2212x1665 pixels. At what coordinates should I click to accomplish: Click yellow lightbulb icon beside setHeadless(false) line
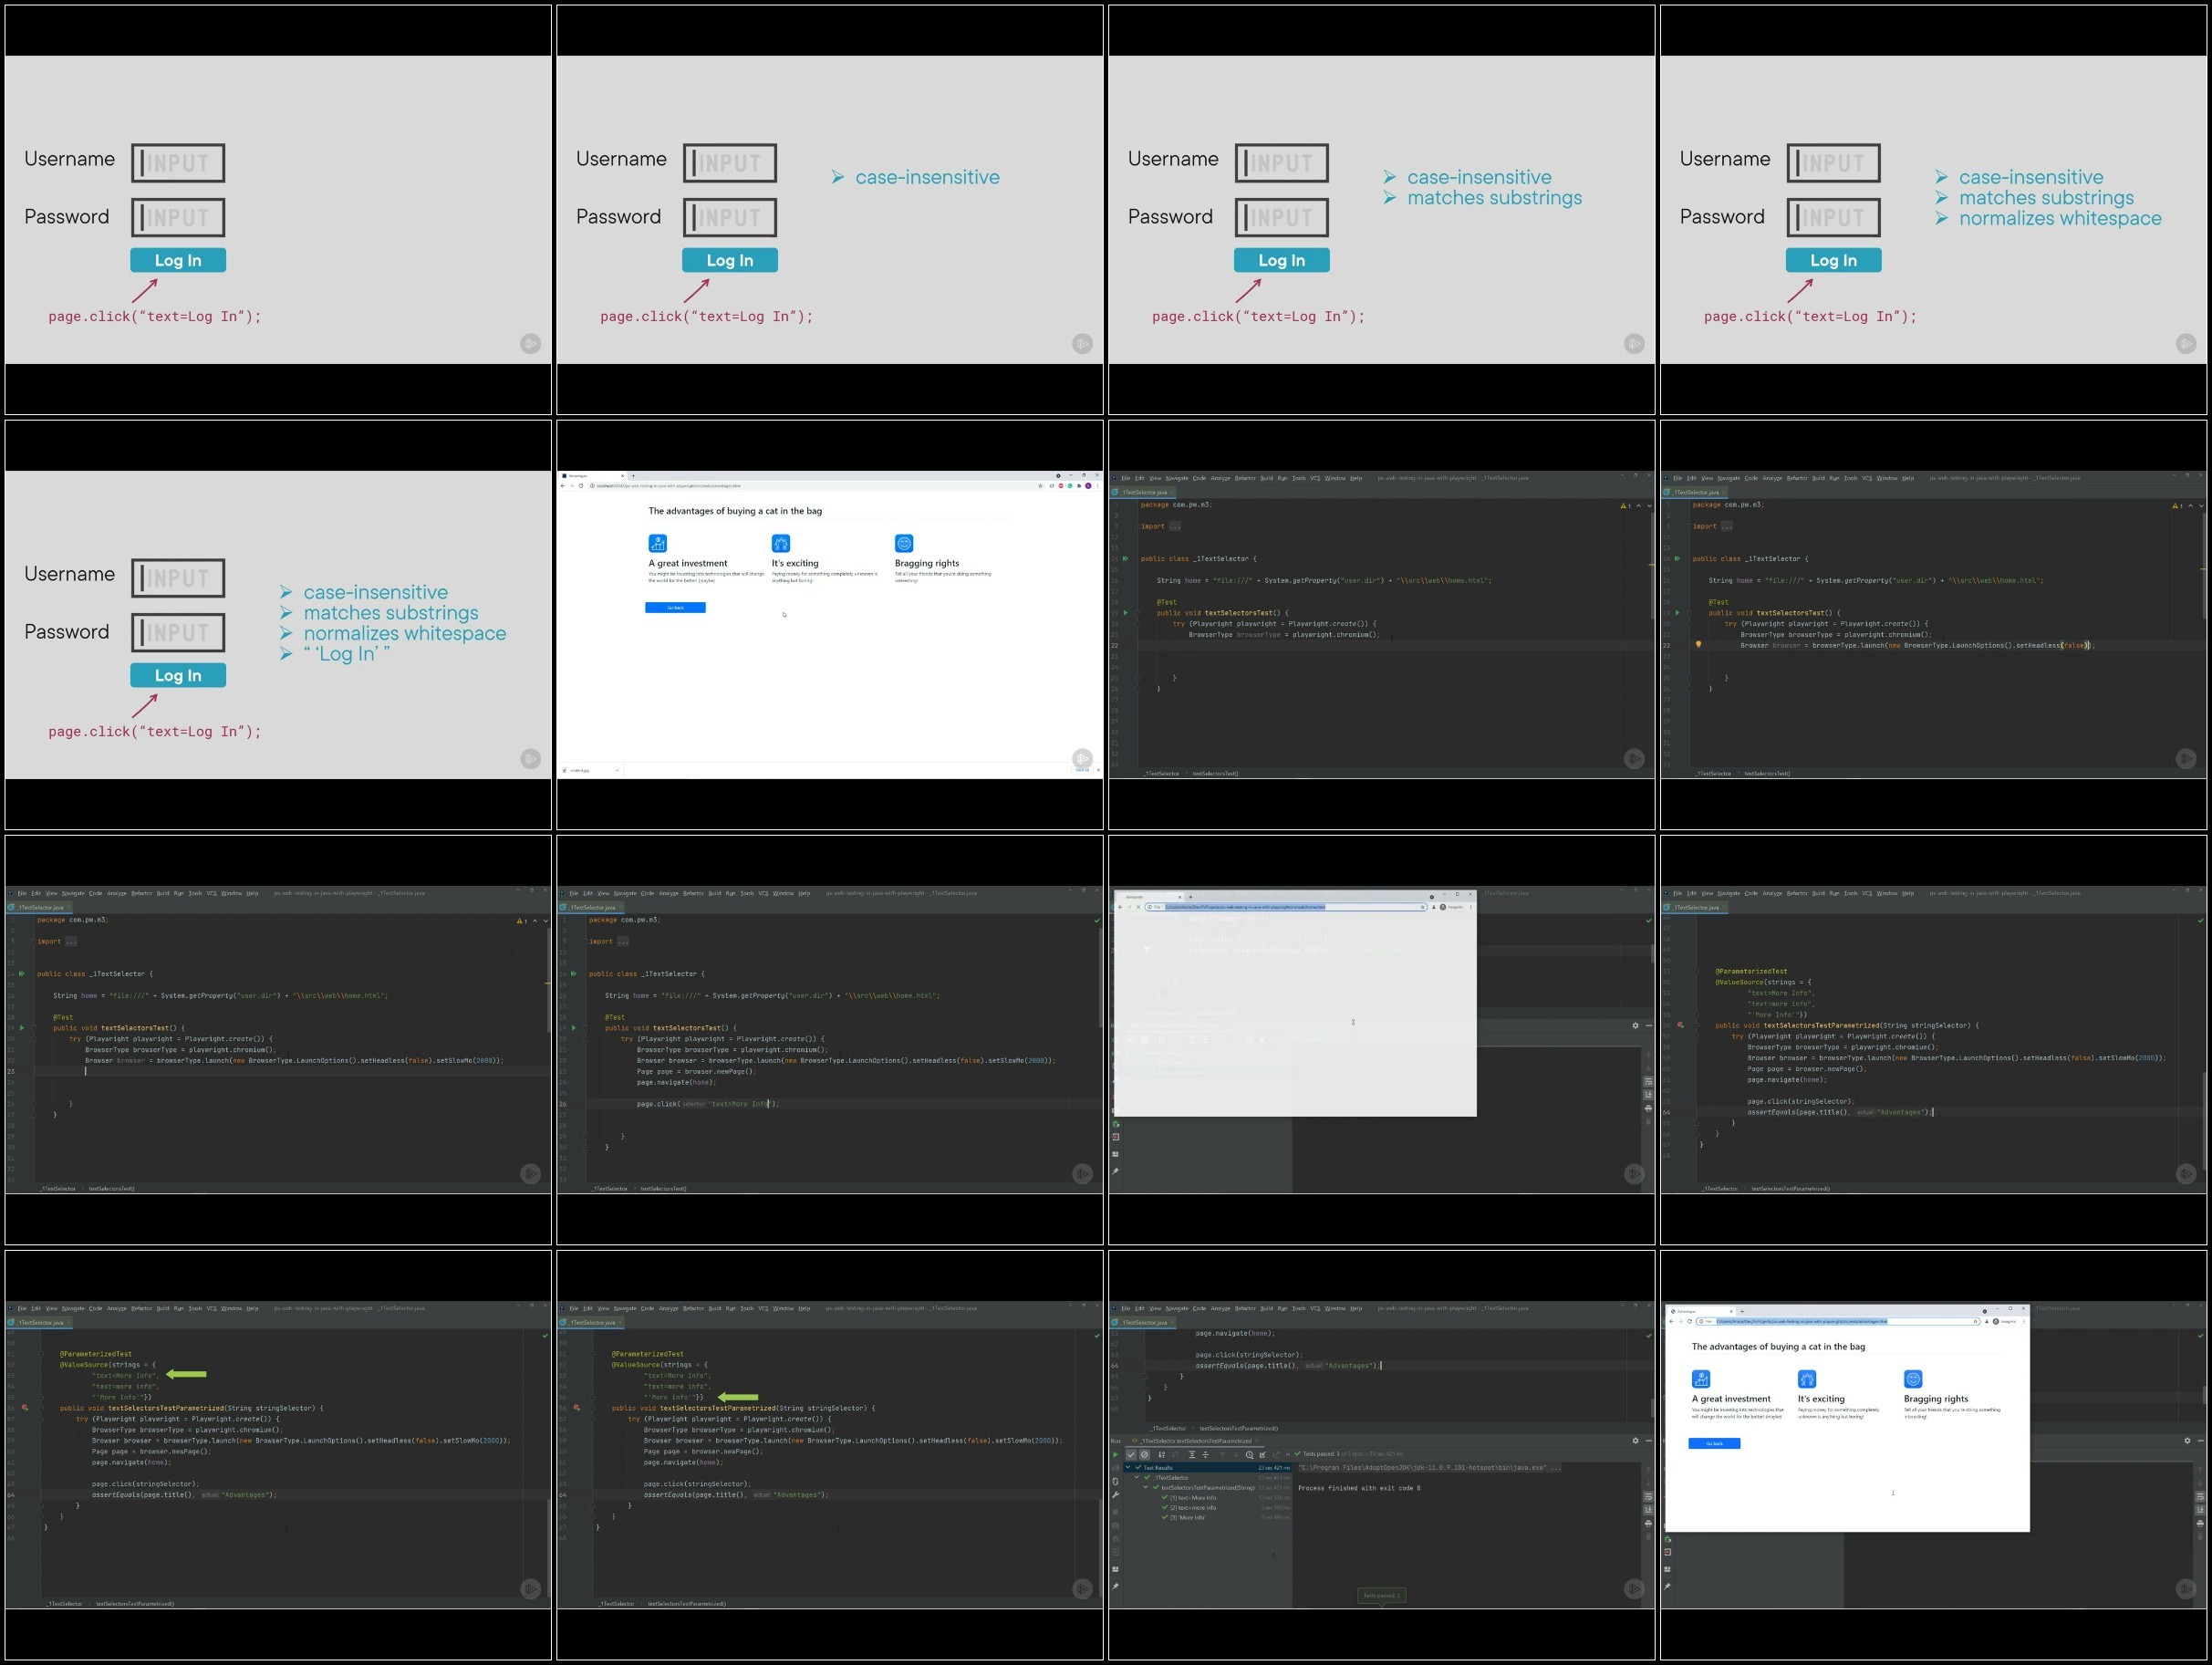[1698, 644]
